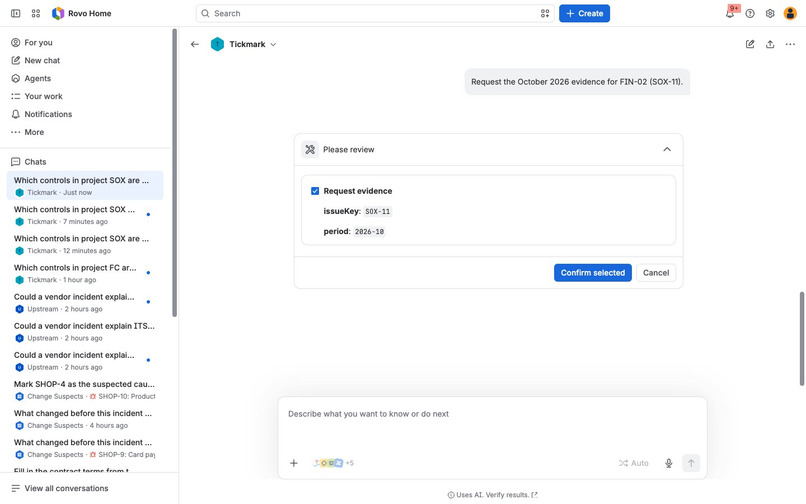806x504 pixels.
Task: Send the message with the up arrow
Action: [x=691, y=463]
